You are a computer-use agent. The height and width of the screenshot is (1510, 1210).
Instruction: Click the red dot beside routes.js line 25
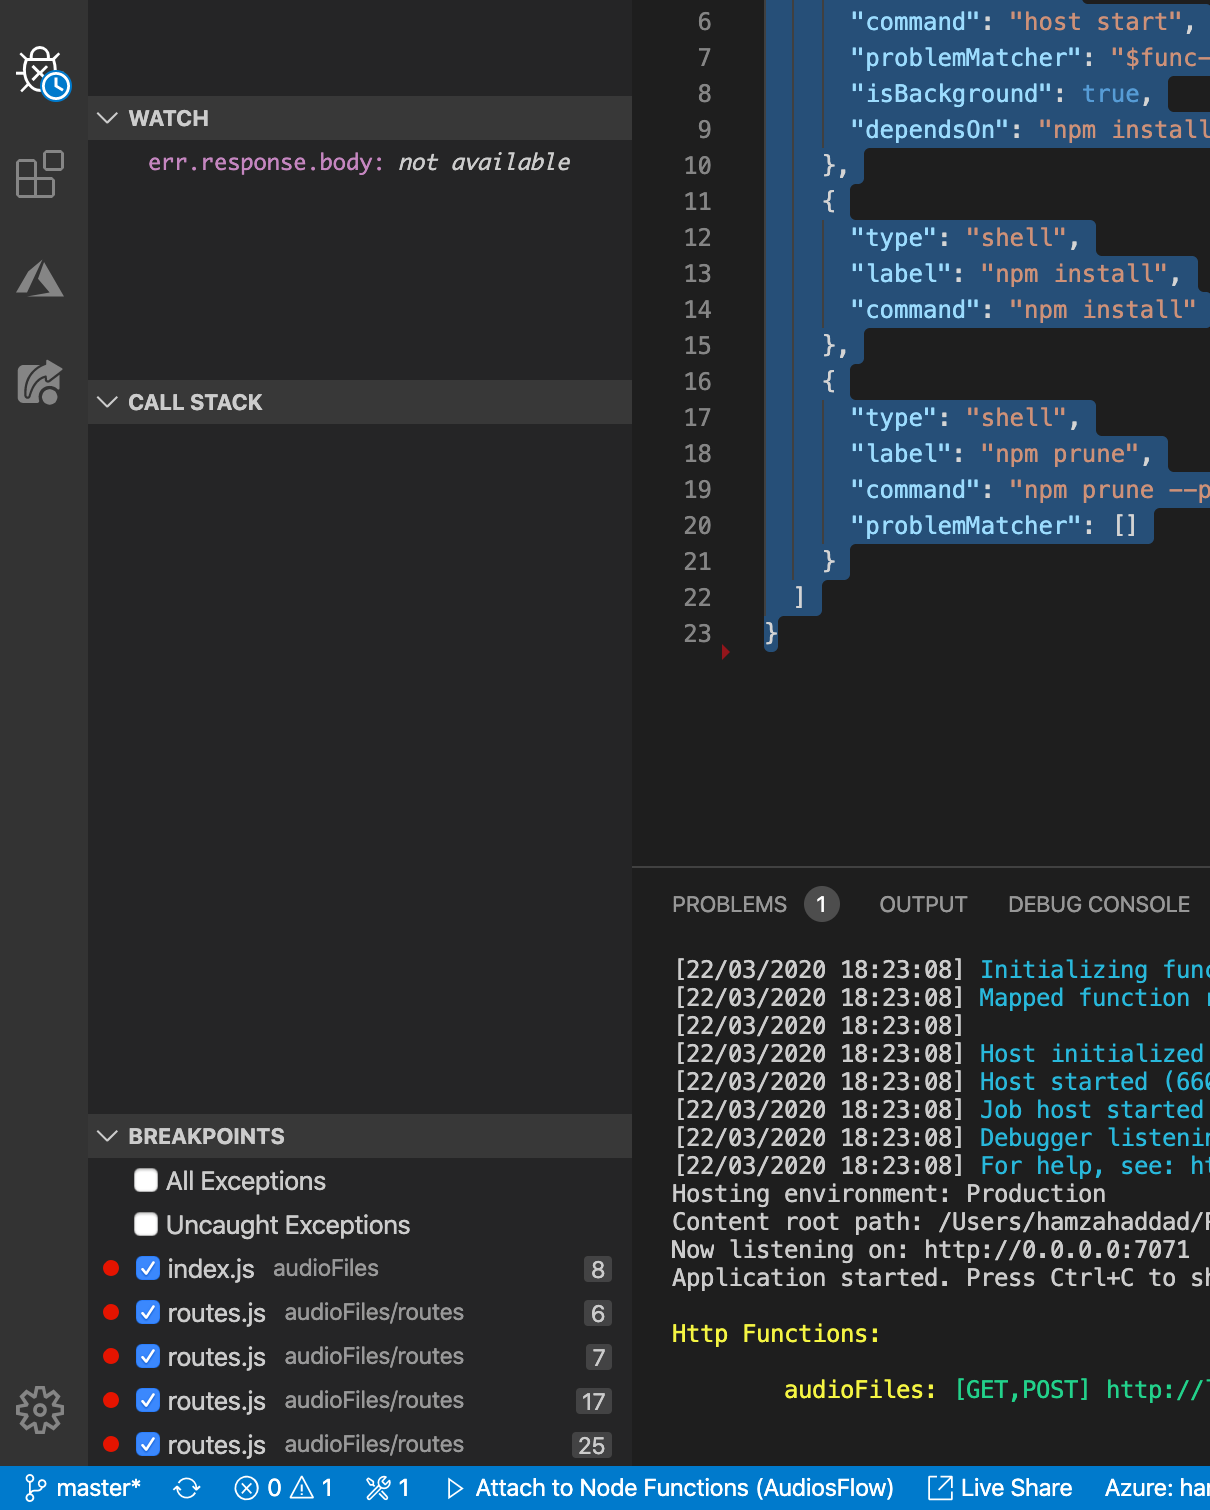(111, 1444)
